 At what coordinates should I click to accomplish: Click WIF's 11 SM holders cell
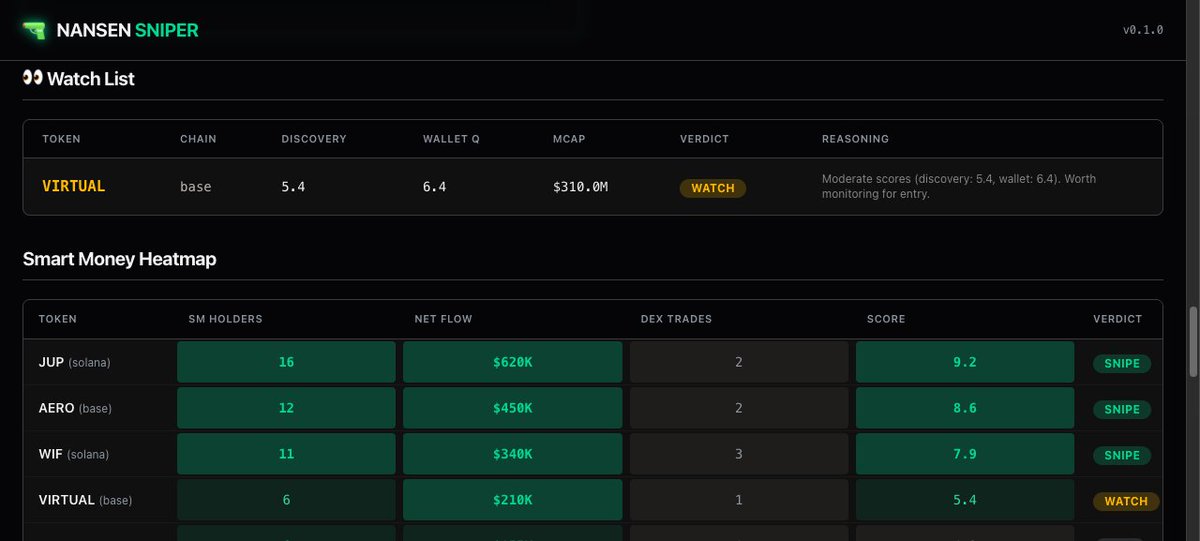pyautogui.click(x=286, y=454)
